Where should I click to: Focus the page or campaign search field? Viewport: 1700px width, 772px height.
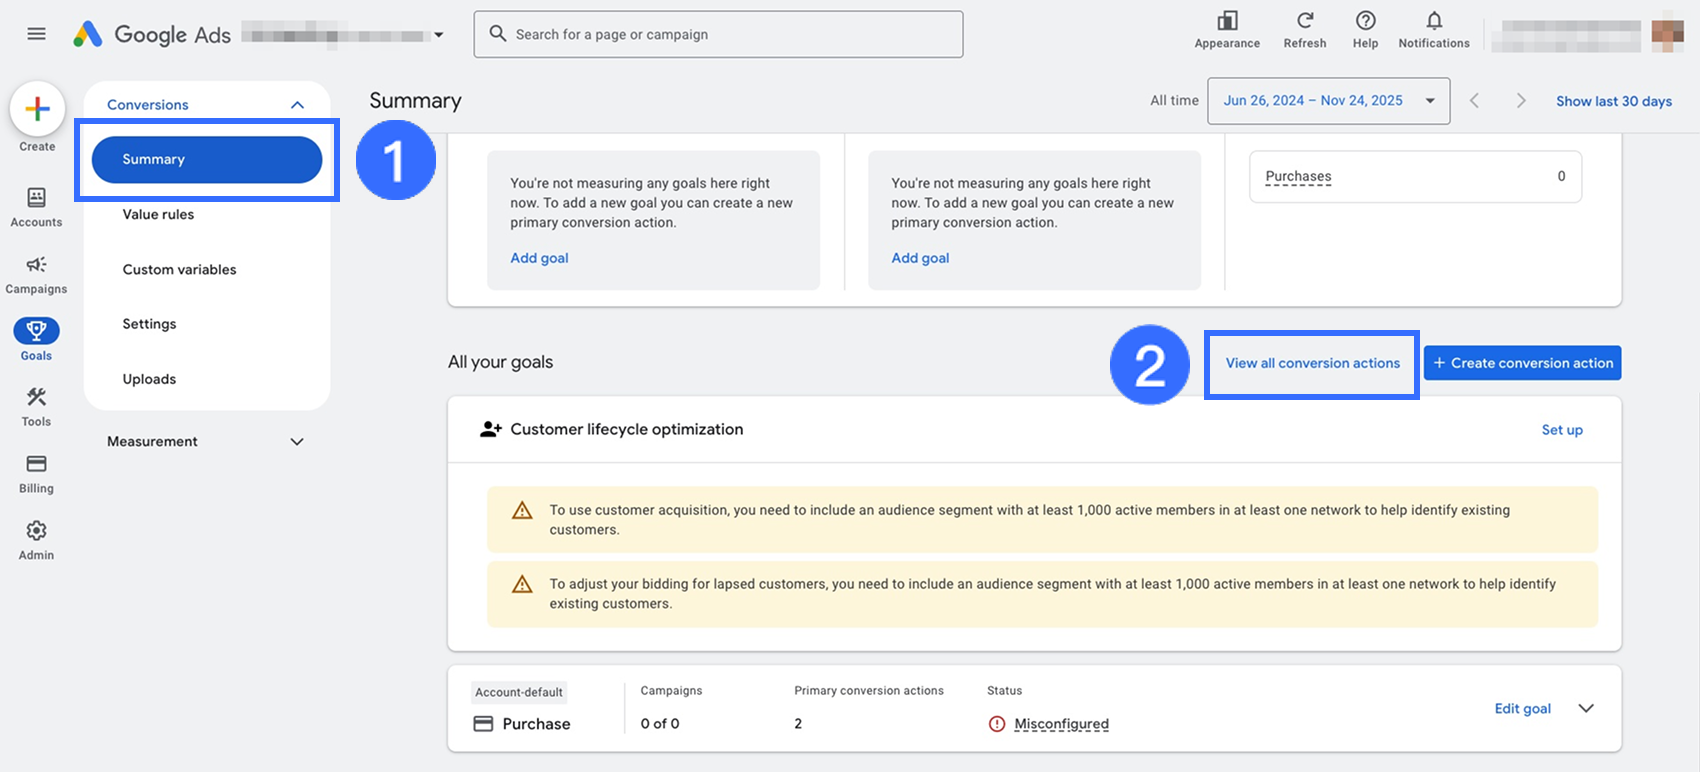(718, 34)
